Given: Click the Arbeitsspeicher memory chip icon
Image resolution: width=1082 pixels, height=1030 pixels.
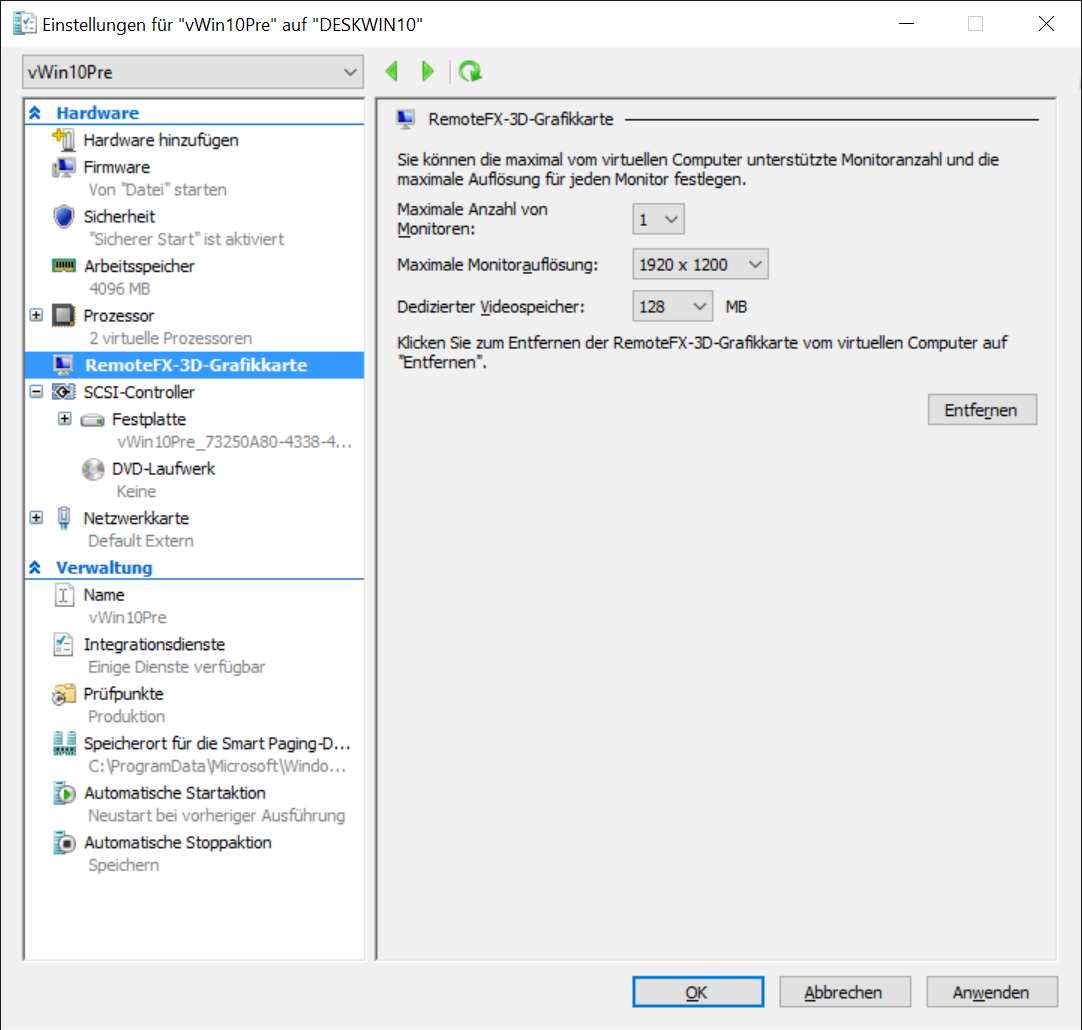Looking at the screenshot, I should coord(63,266).
